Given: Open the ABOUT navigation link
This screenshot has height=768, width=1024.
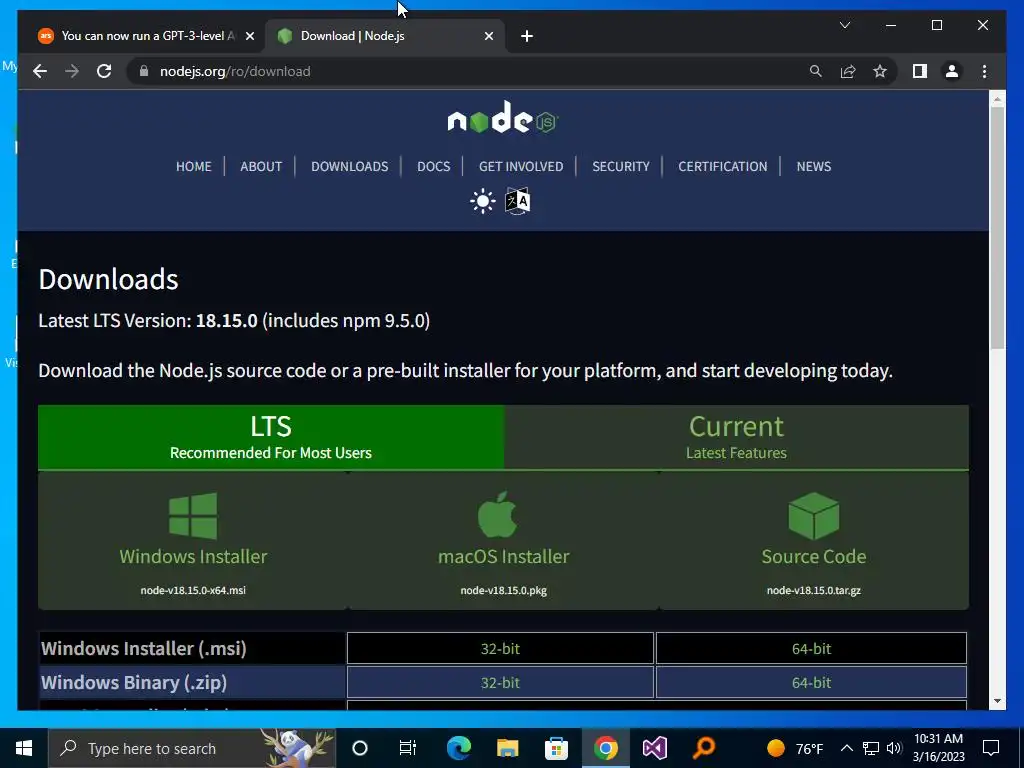Looking at the screenshot, I should (x=261, y=167).
